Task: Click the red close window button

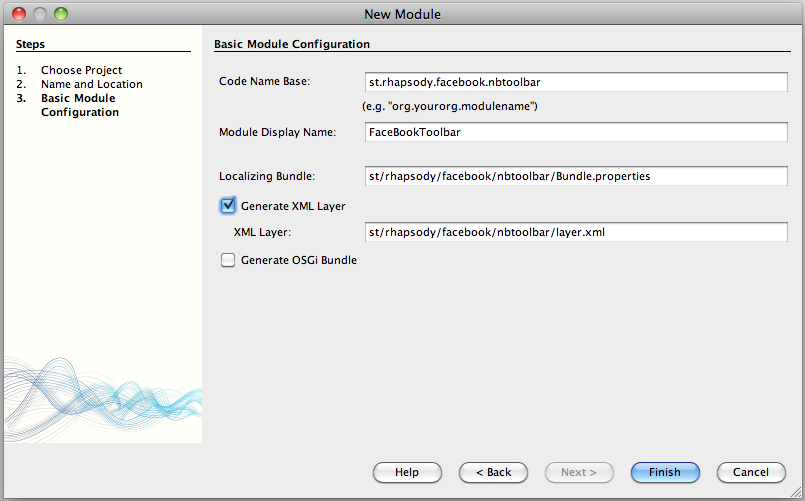Action: [x=19, y=14]
